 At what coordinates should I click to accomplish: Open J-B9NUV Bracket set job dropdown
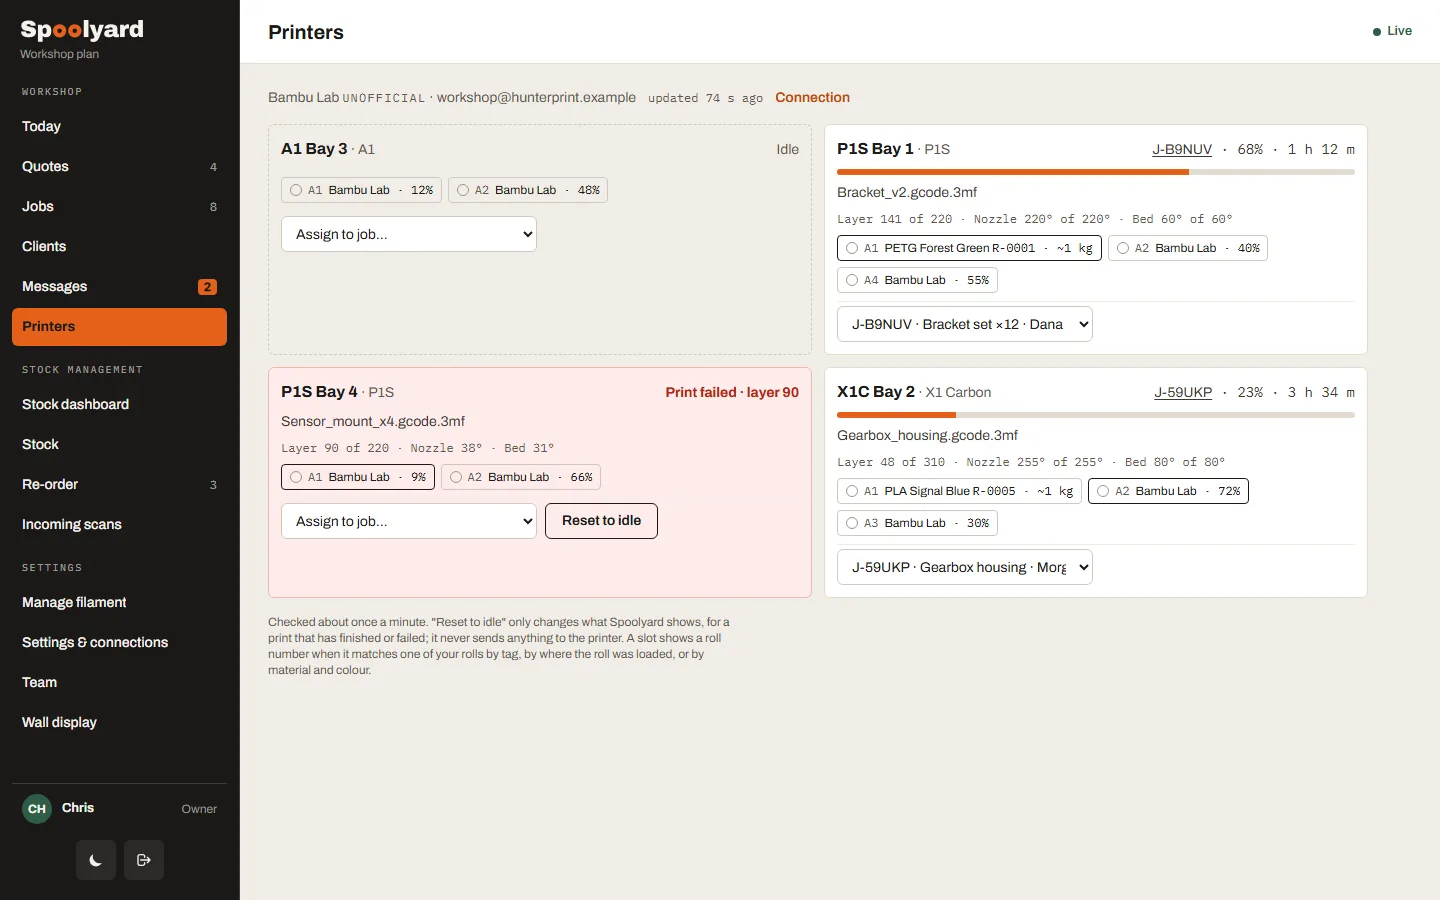tap(965, 324)
